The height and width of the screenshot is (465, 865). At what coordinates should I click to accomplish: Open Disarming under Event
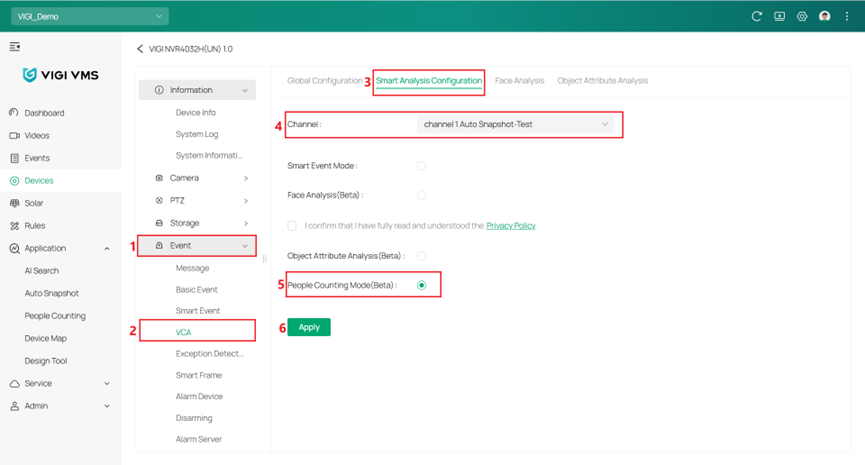click(x=194, y=418)
